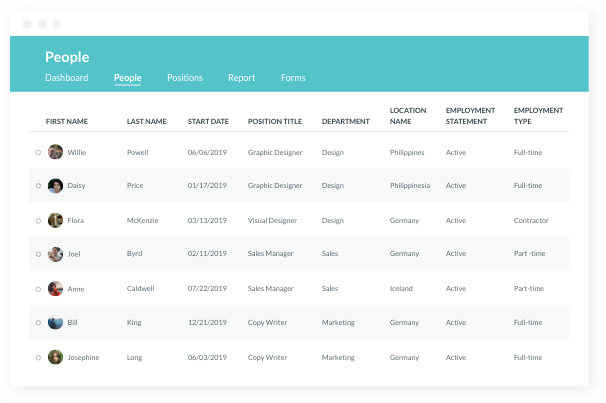The width and height of the screenshot is (606, 403).
Task: Select the People tab
Action: (128, 78)
